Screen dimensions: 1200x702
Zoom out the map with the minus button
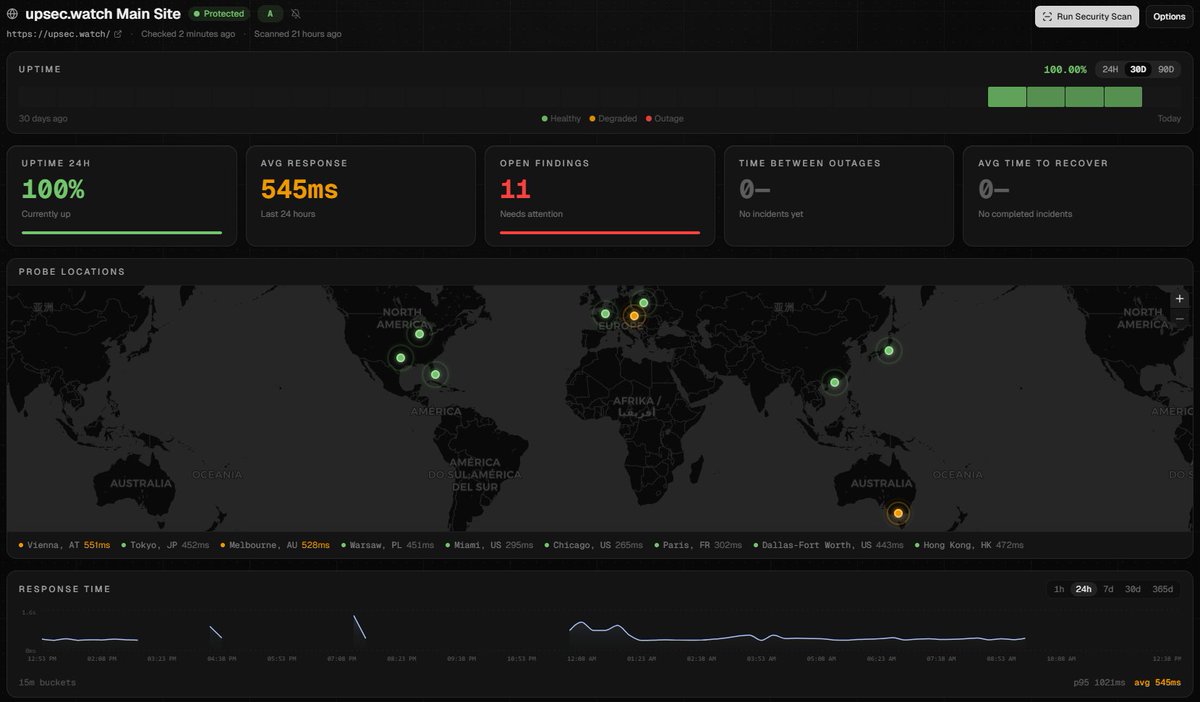click(1180, 318)
